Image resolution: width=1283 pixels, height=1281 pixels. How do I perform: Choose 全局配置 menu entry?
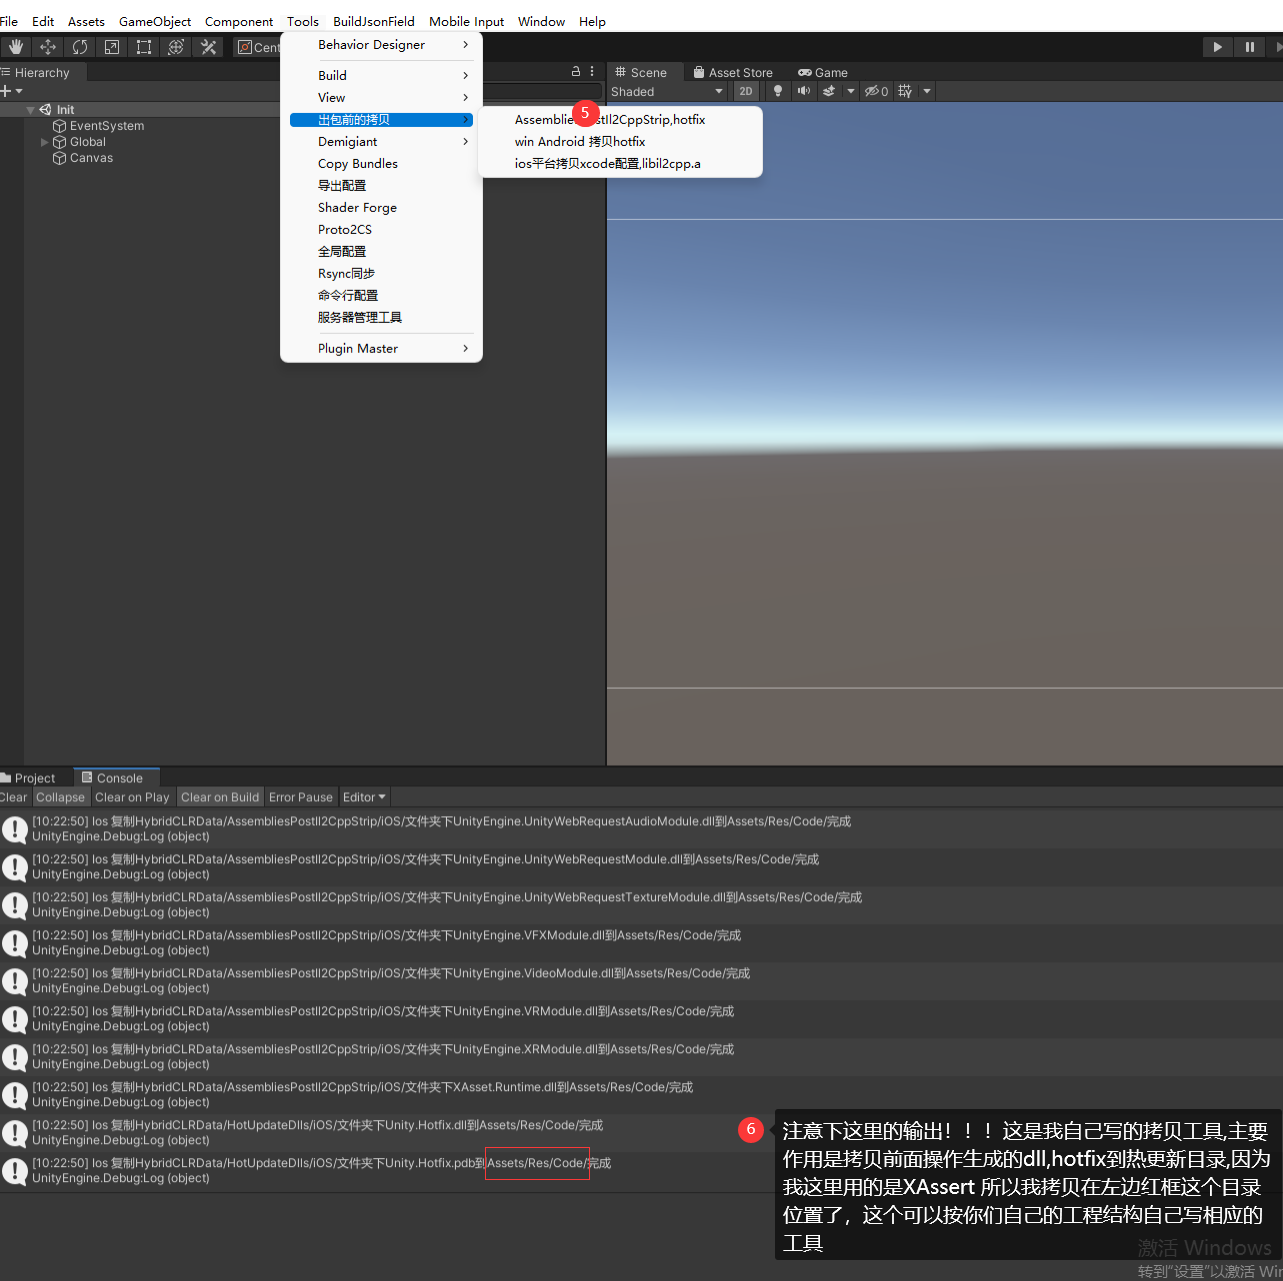381,252
